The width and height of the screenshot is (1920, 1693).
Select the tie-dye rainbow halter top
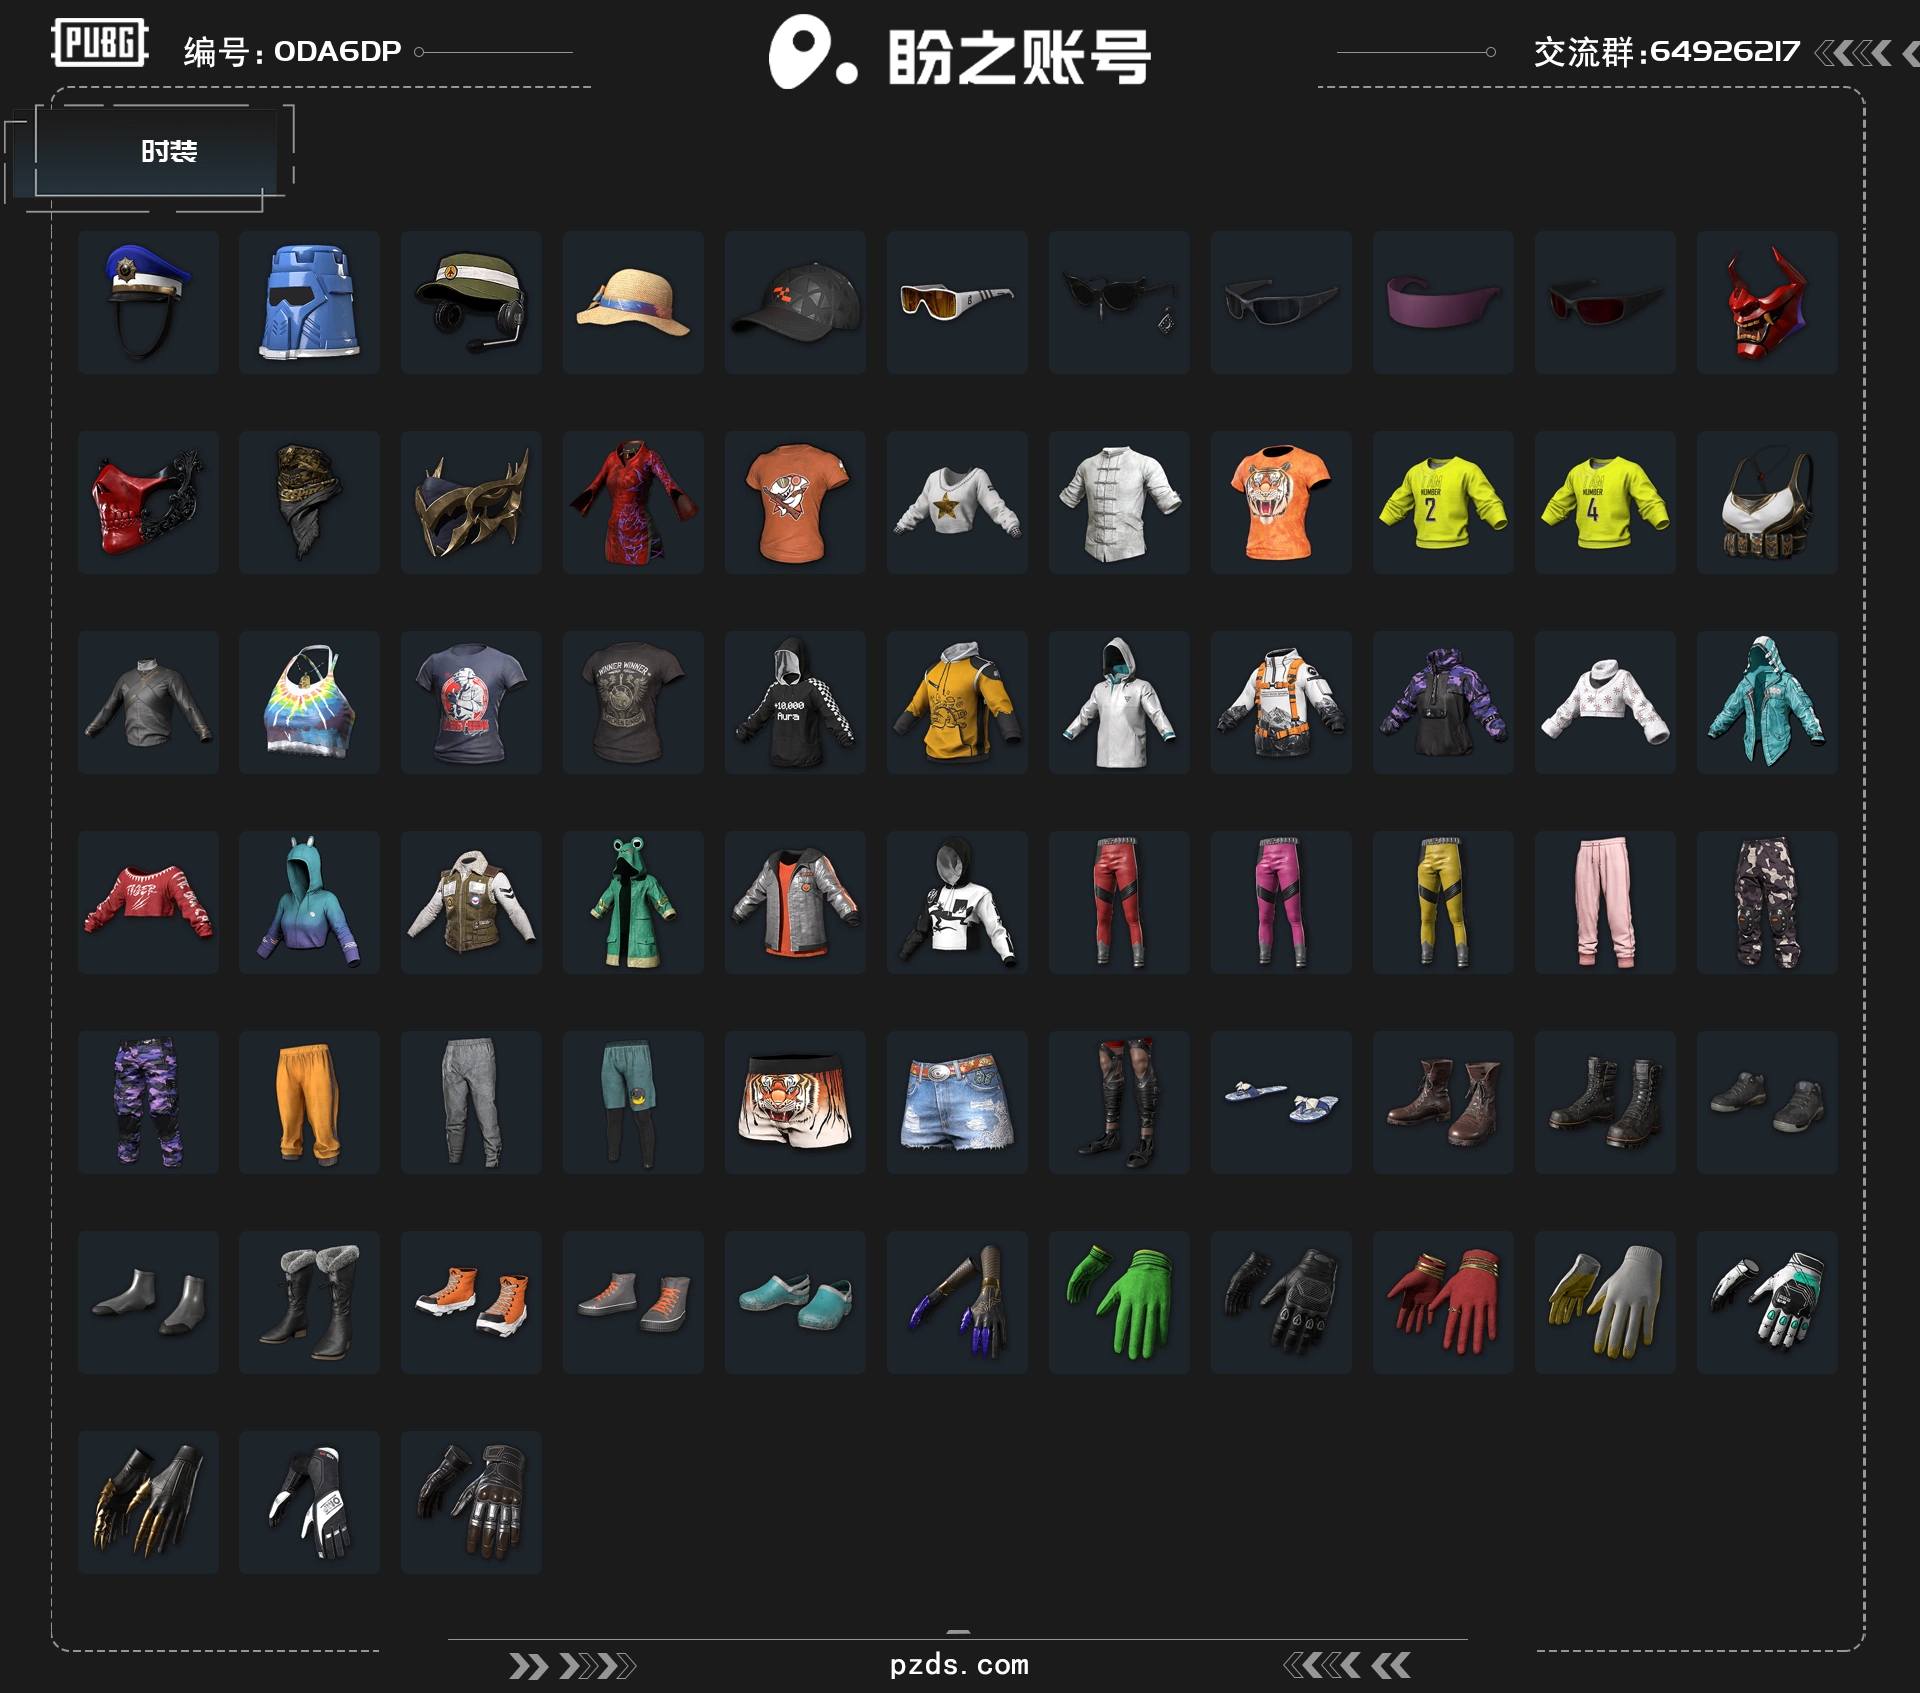[x=309, y=702]
